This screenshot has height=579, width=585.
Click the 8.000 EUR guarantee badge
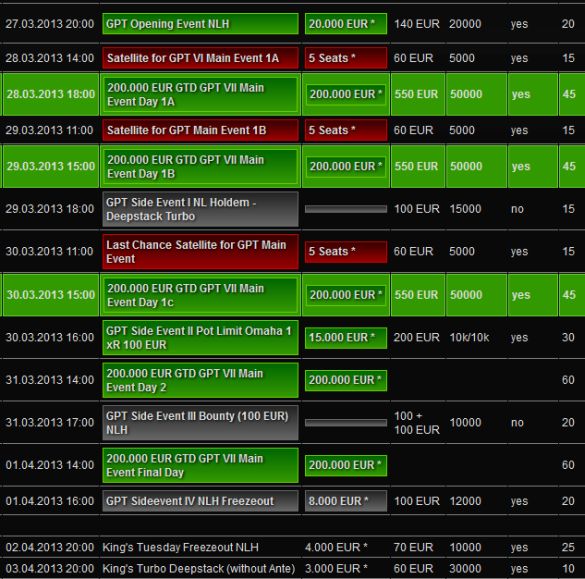coord(346,501)
